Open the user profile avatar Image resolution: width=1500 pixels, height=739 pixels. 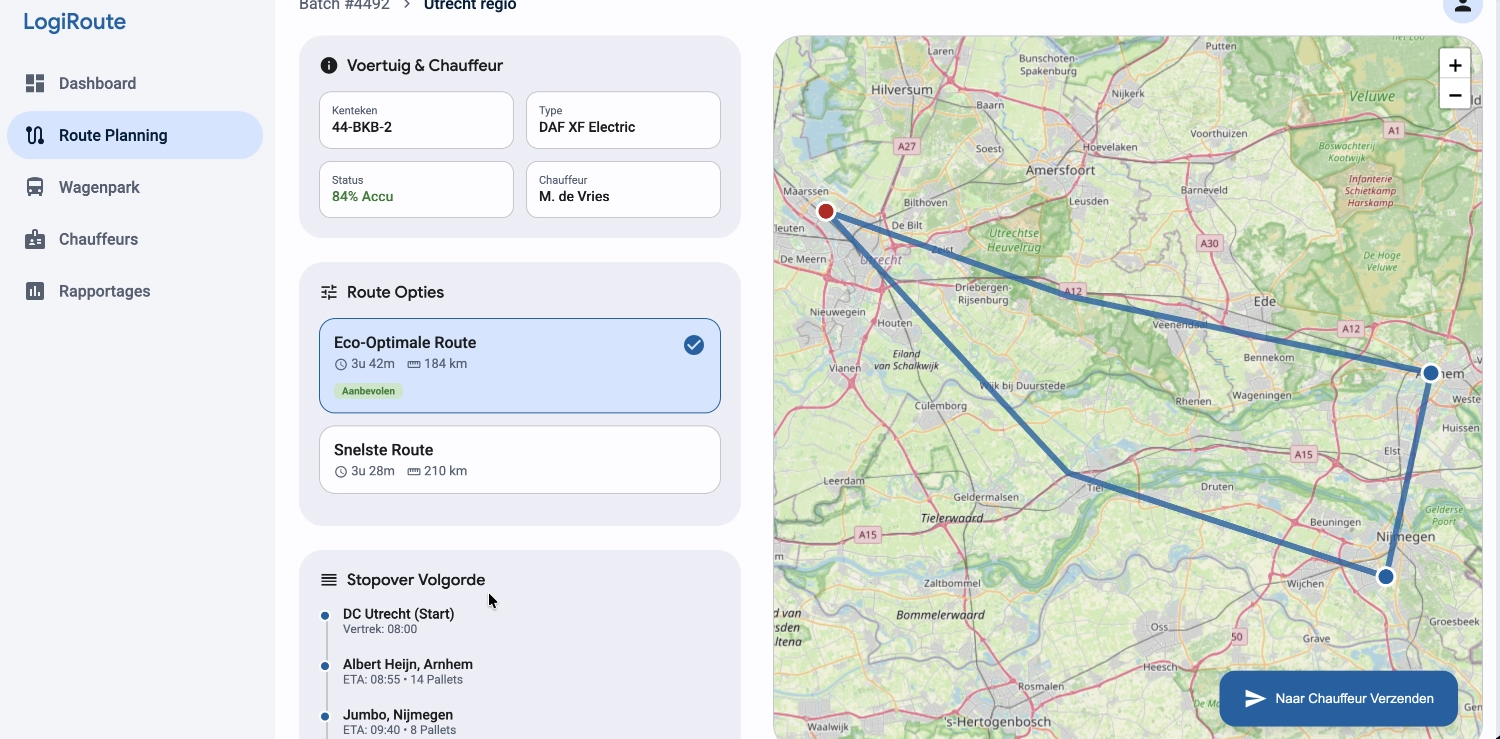(x=1462, y=8)
